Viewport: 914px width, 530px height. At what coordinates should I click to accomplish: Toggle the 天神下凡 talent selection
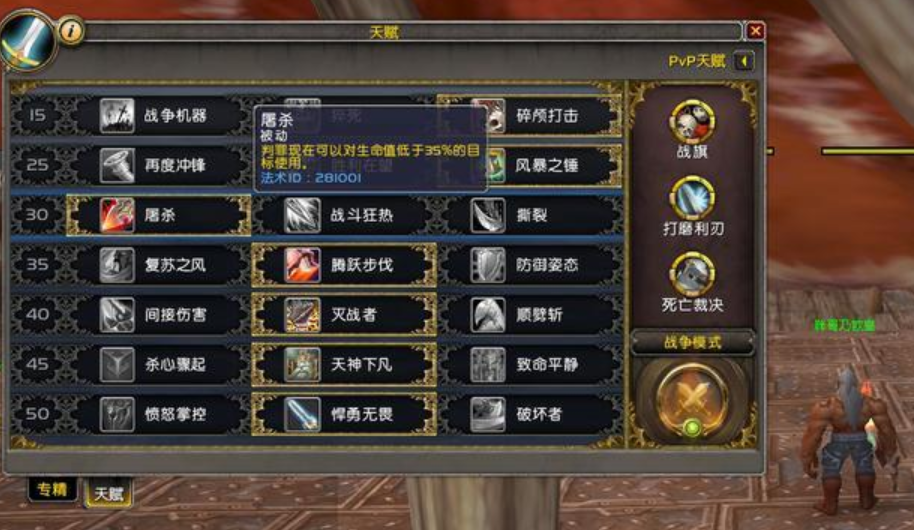[x=344, y=364]
